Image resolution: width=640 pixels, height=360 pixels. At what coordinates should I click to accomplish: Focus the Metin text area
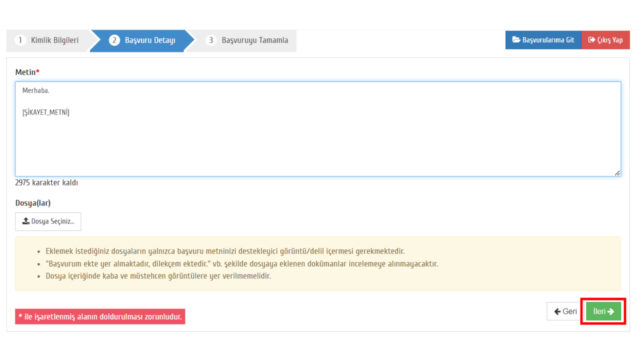click(x=318, y=129)
